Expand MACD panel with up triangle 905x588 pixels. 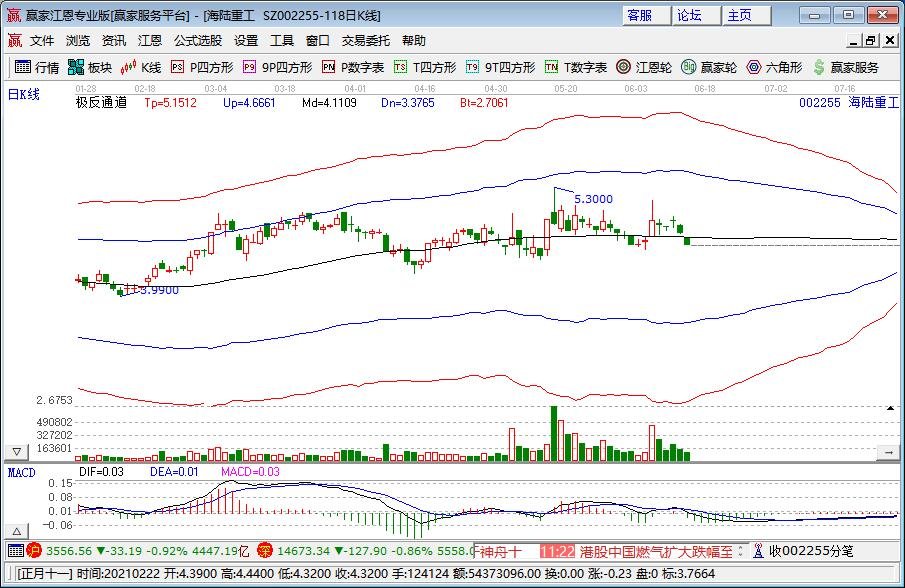point(17,531)
